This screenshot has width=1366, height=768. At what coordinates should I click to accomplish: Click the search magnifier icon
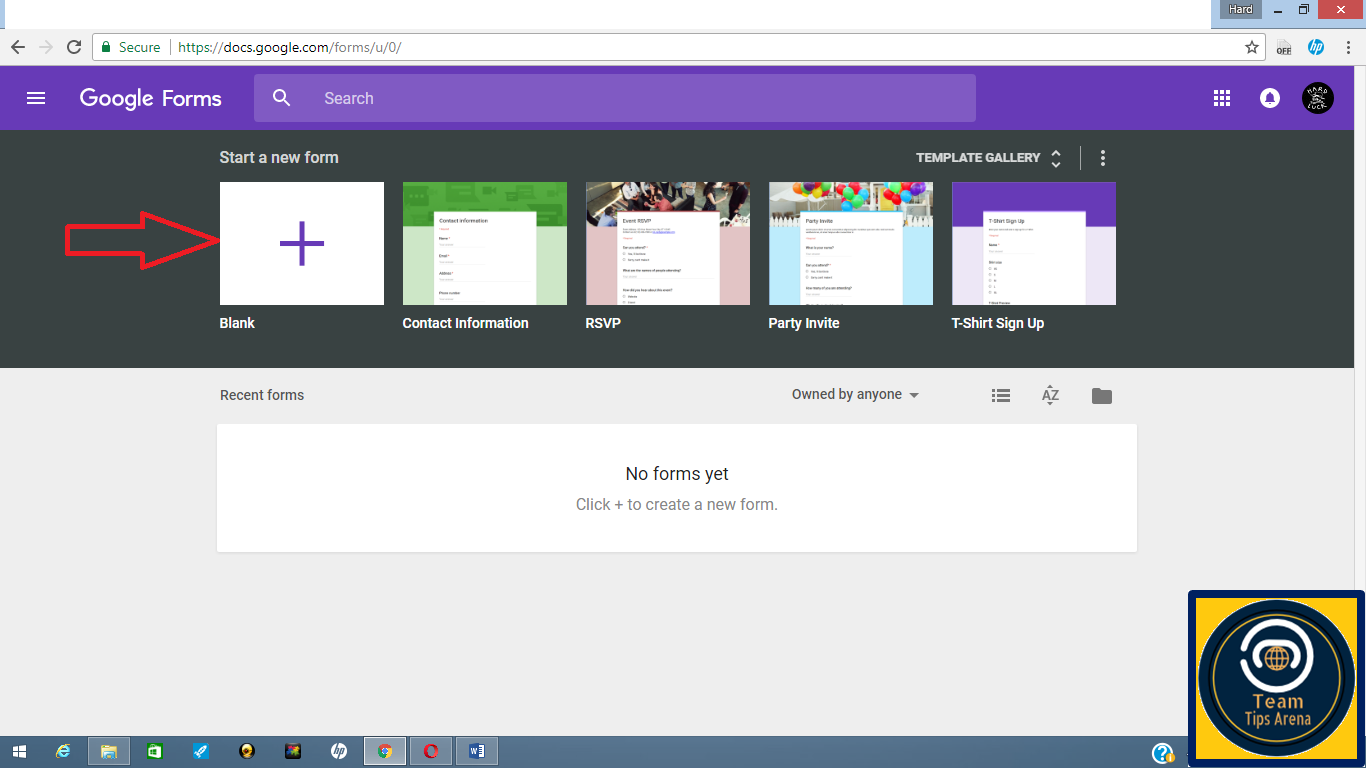281,98
